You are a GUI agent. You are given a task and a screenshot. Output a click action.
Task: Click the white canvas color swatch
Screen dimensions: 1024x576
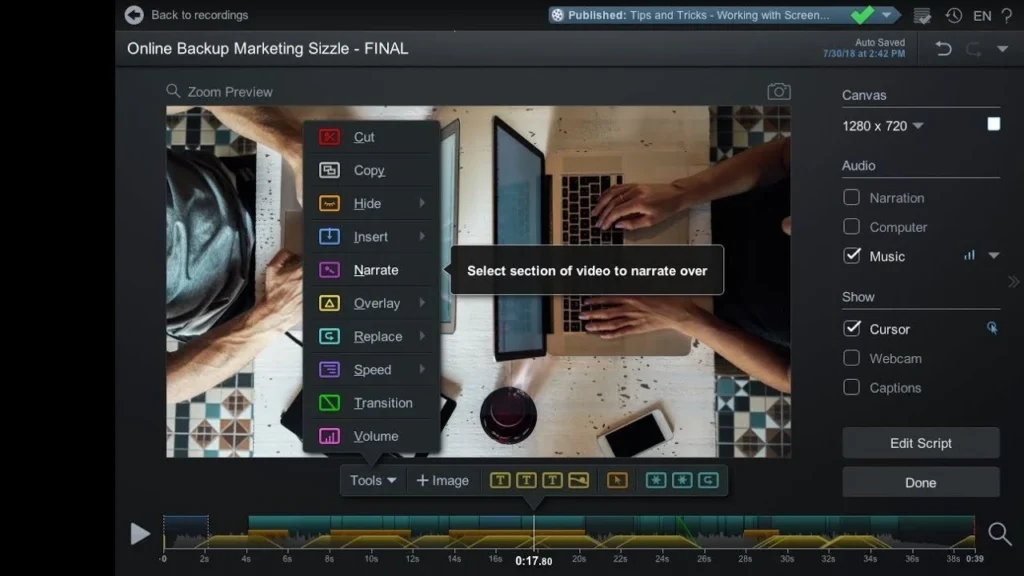[x=993, y=124]
